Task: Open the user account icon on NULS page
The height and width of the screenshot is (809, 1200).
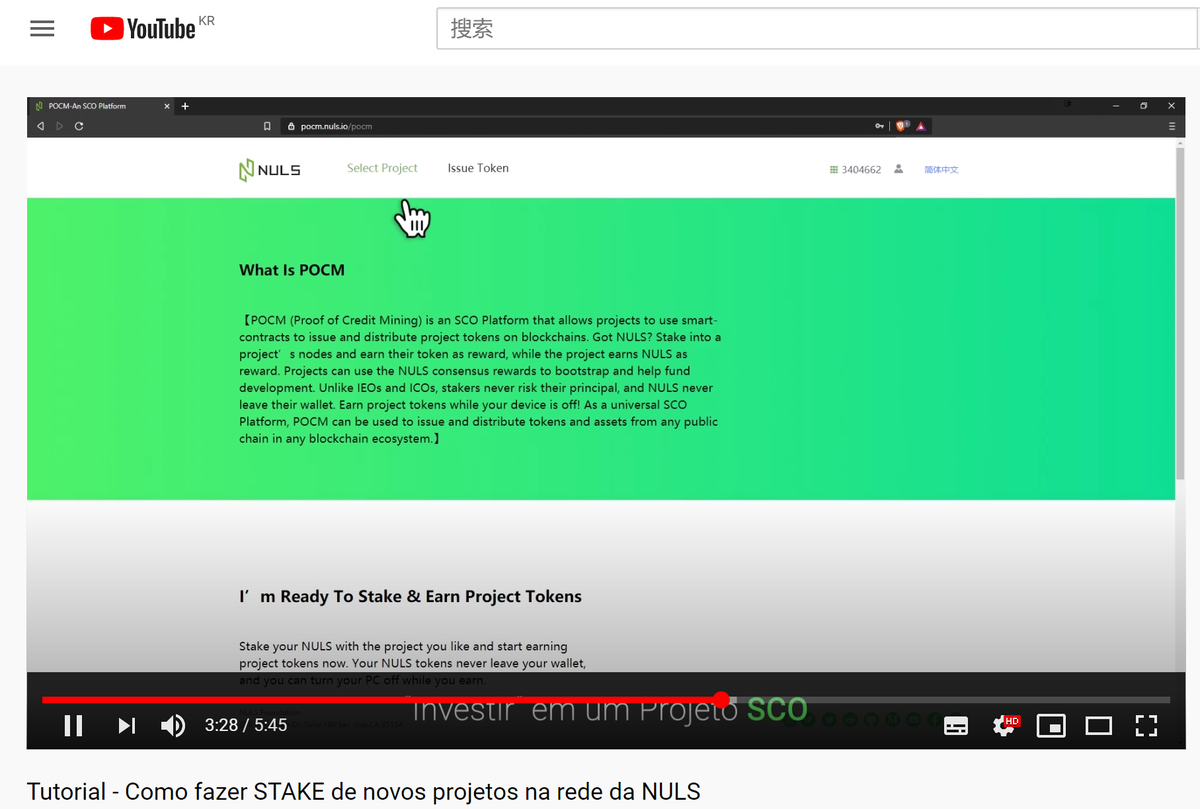Action: click(898, 169)
